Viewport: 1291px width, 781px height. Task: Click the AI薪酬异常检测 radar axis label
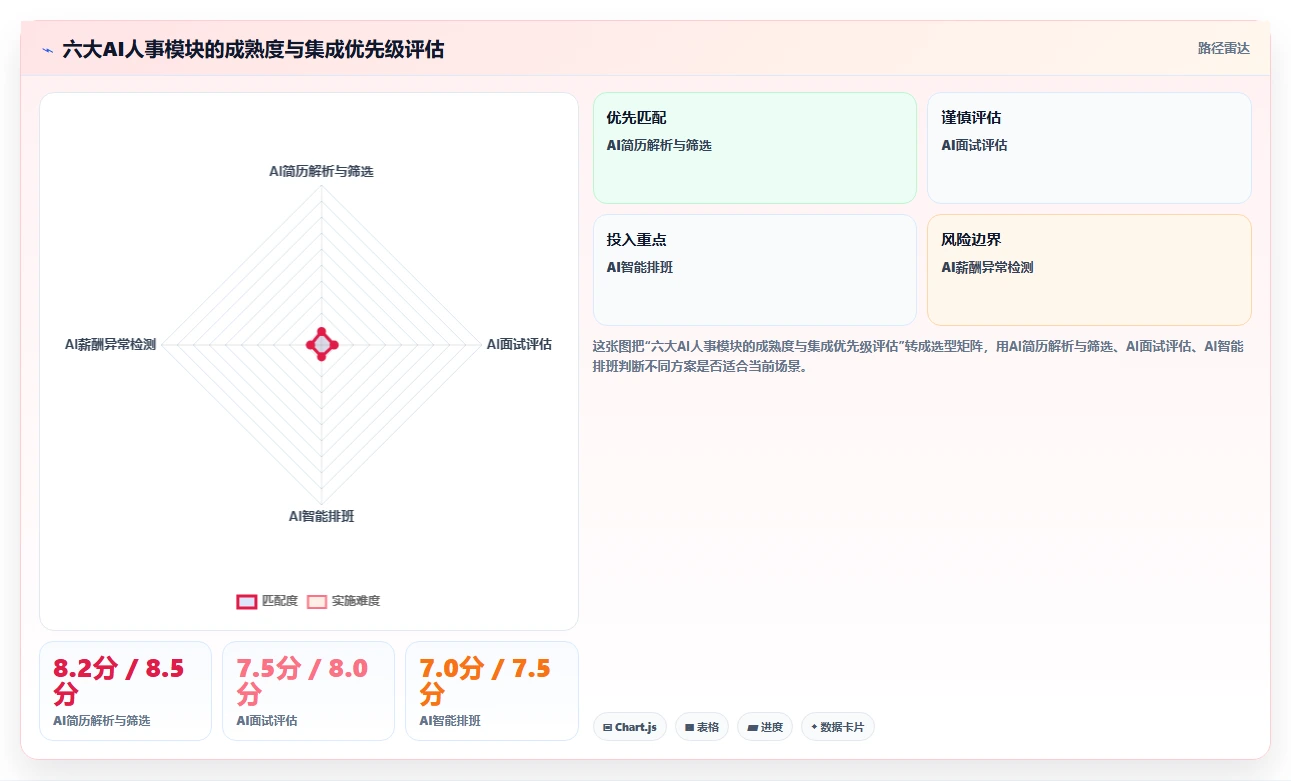pyautogui.click(x=110, y=344)
